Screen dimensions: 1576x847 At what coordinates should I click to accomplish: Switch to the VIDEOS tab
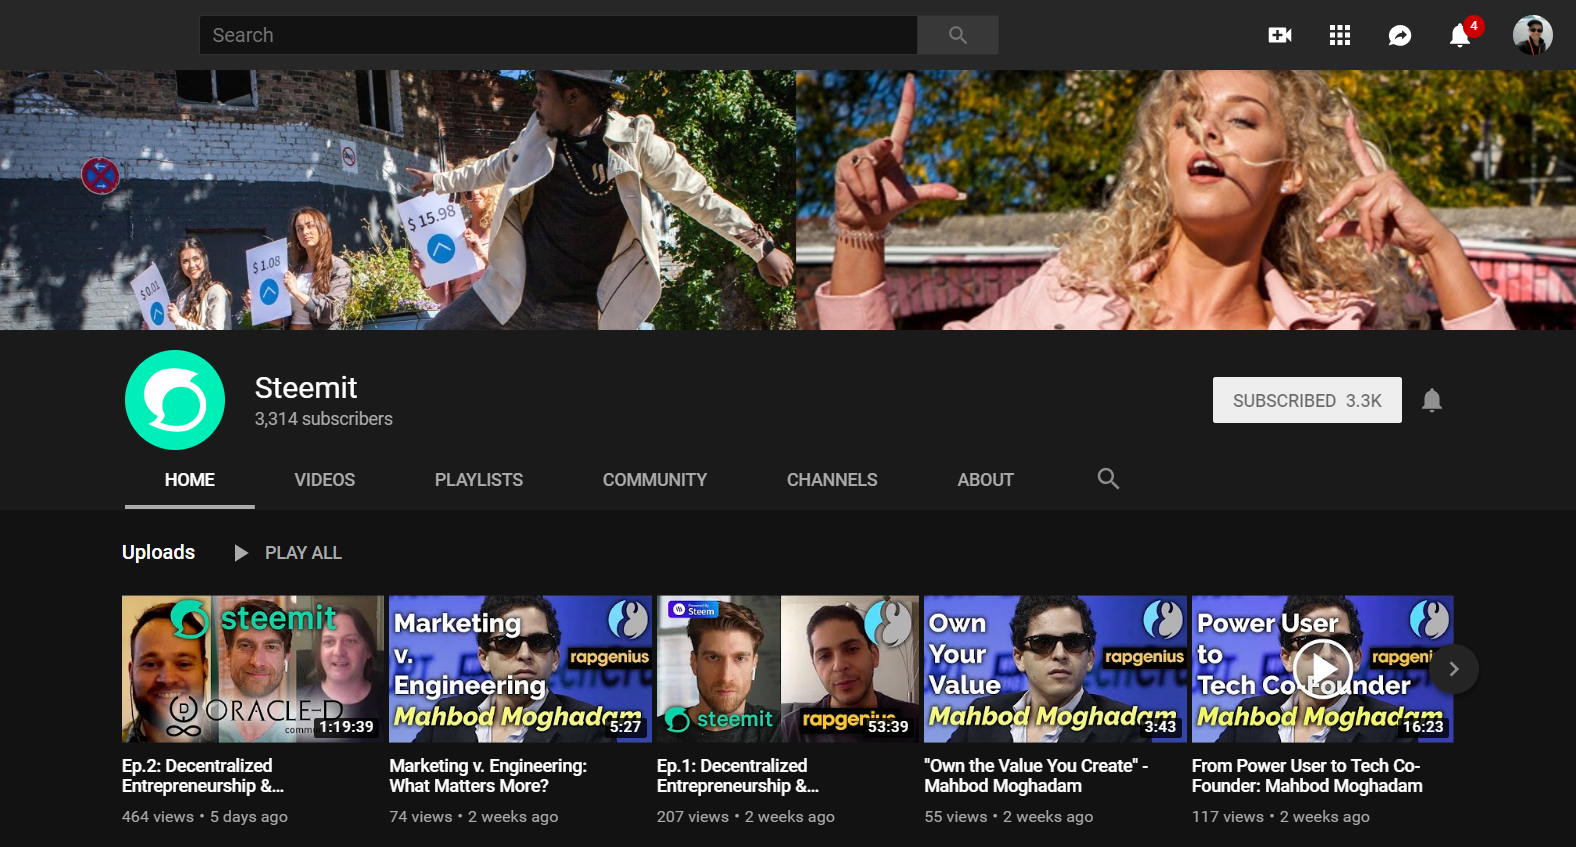[x=325, y=480]
